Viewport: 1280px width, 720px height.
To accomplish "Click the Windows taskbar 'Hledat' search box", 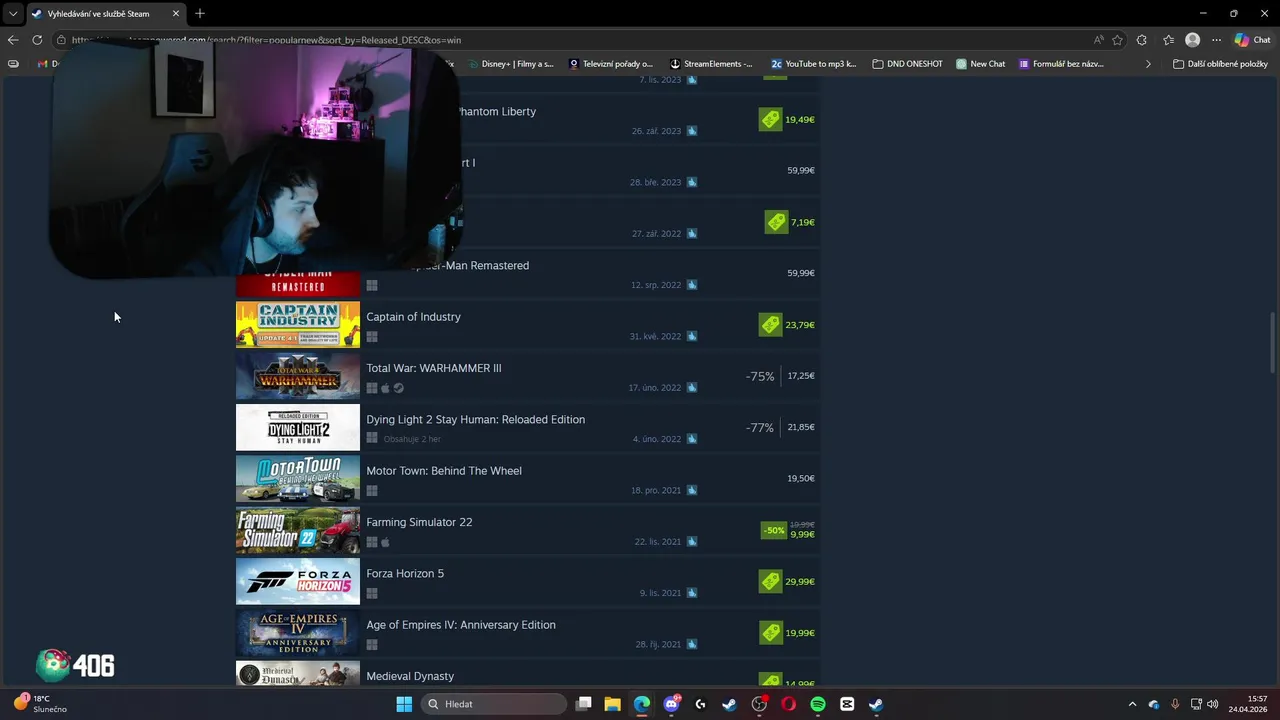I will [x=493, y=704].
